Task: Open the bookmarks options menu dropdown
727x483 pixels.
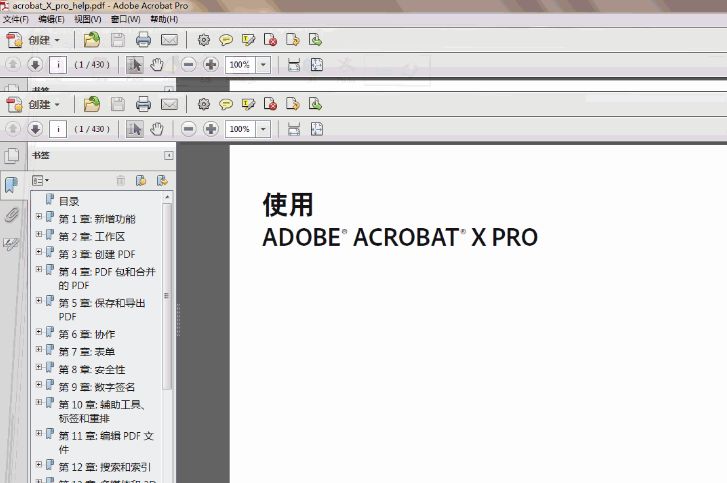Action: tap(40, 180)
